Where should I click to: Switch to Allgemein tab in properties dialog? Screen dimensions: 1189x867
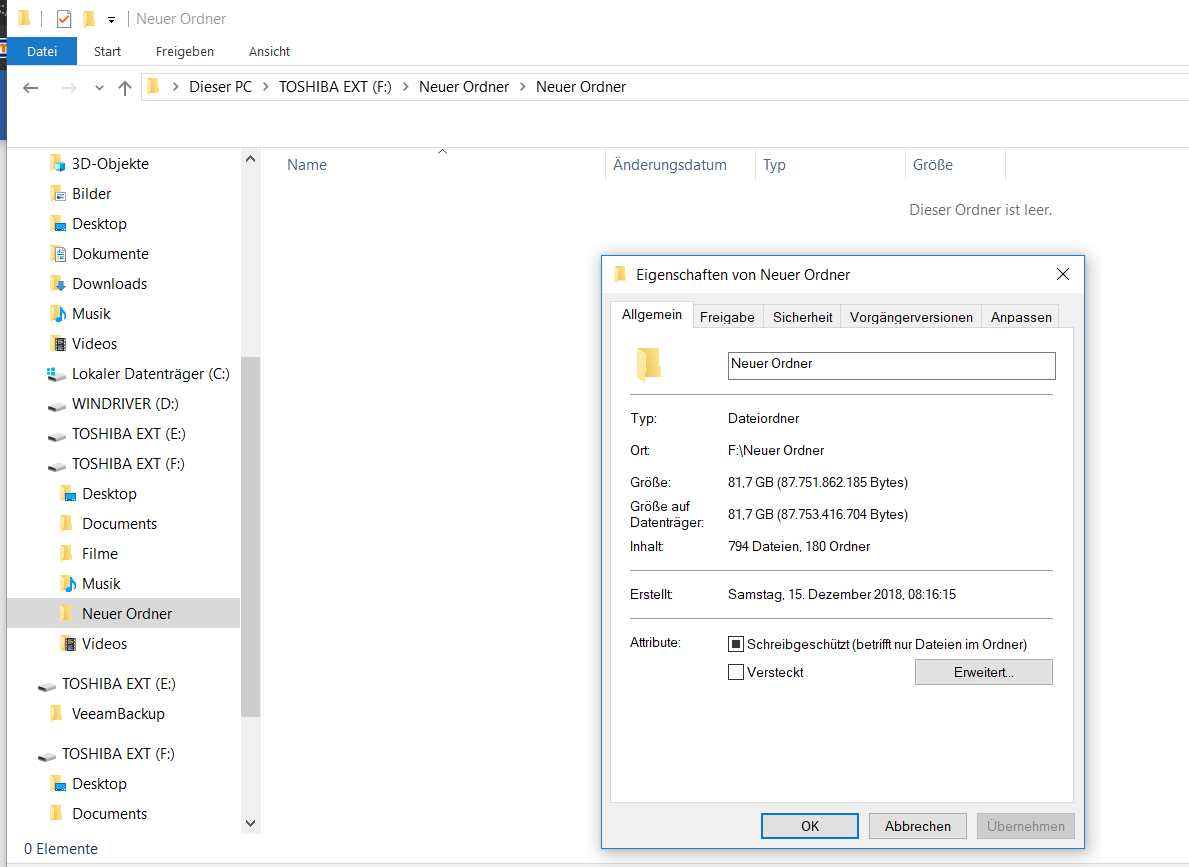coord(651,315)
